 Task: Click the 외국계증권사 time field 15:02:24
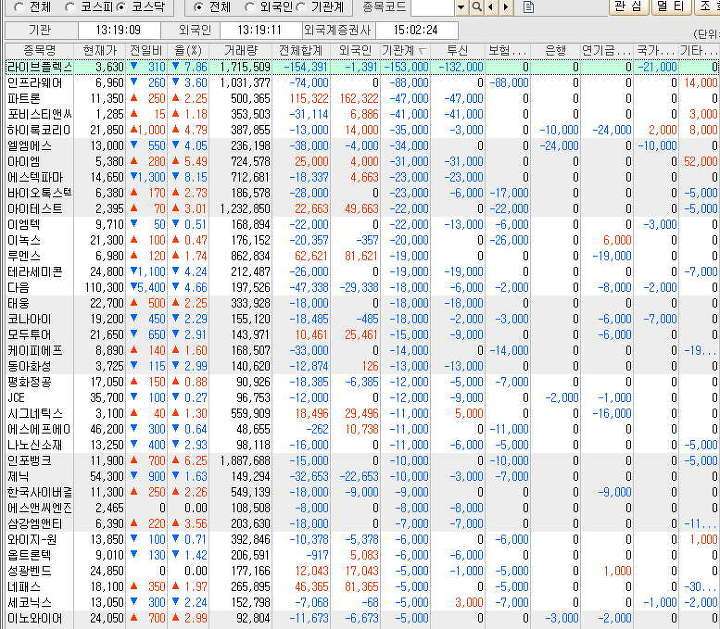[x=416, y=30]
